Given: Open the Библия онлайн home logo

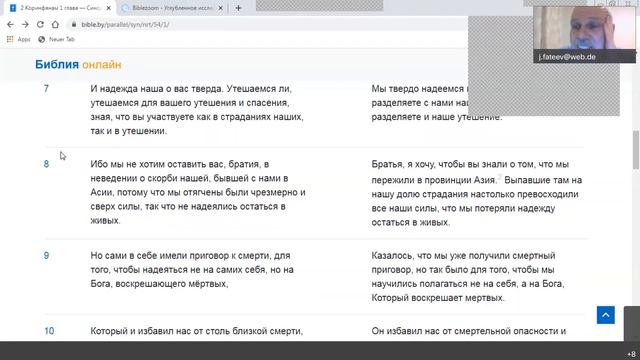Looking at the screenshot, I should tap(78, 64).
